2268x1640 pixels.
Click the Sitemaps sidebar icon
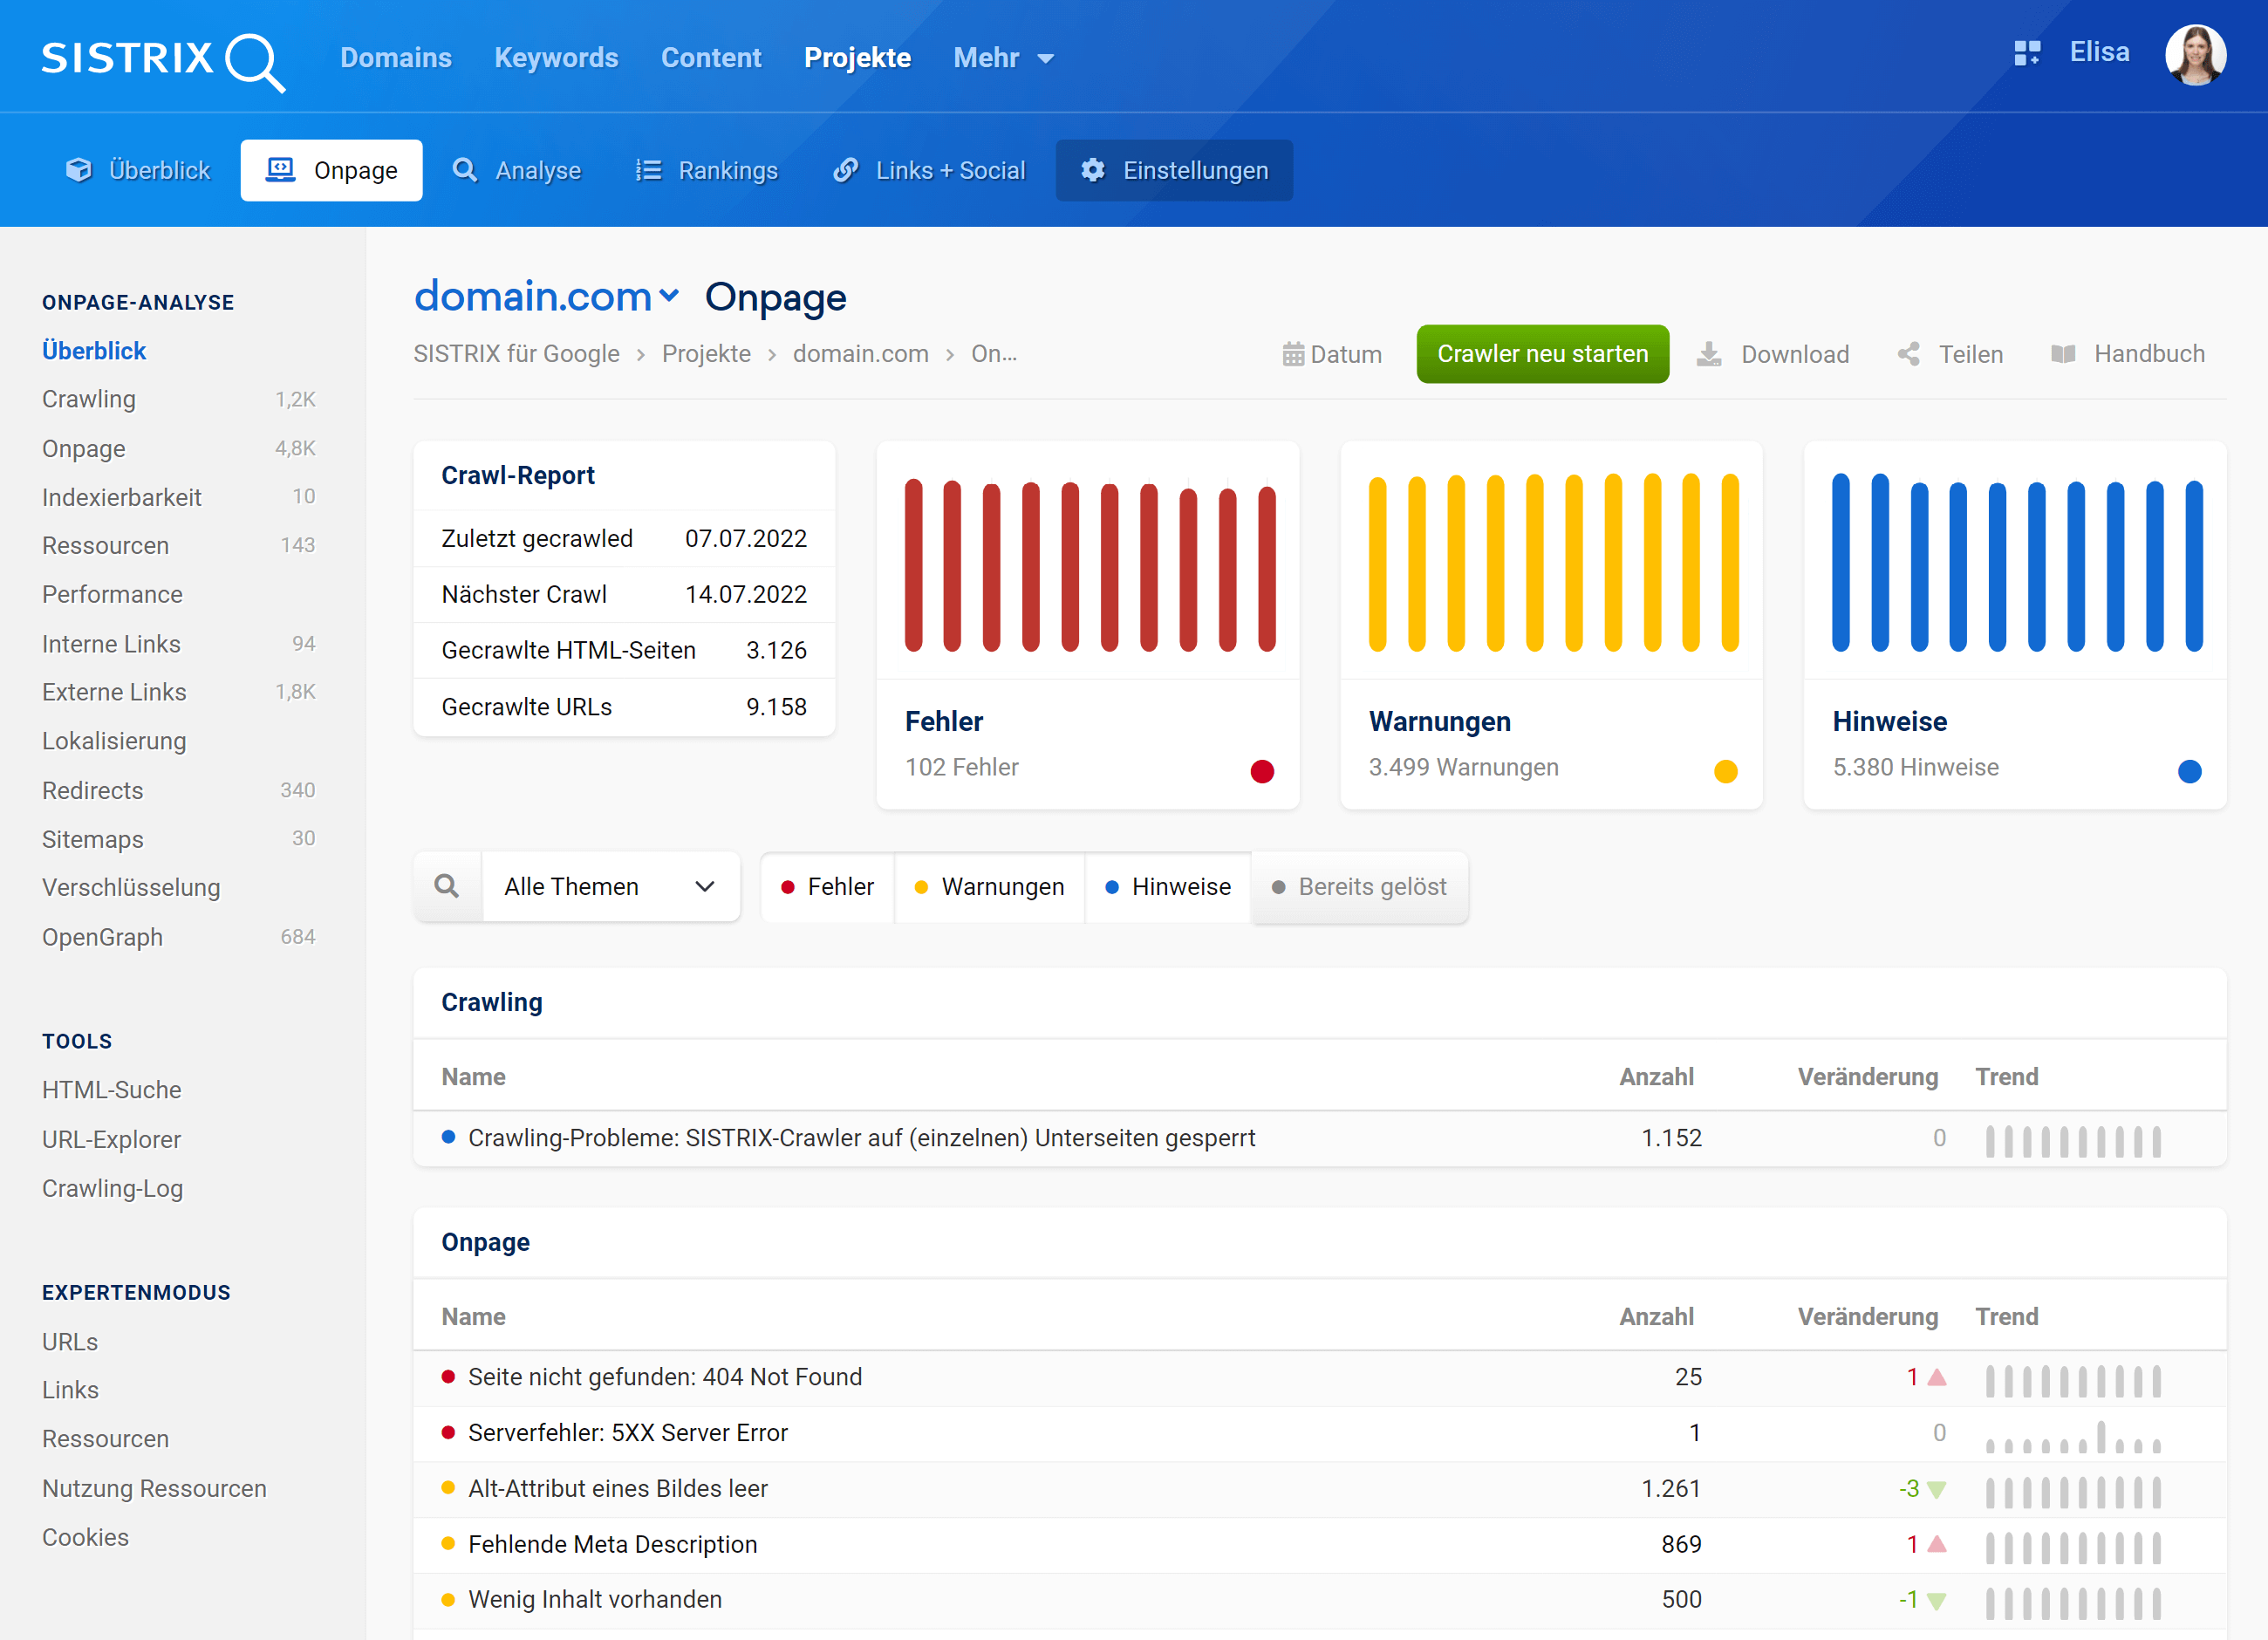(x=93, y=837)
